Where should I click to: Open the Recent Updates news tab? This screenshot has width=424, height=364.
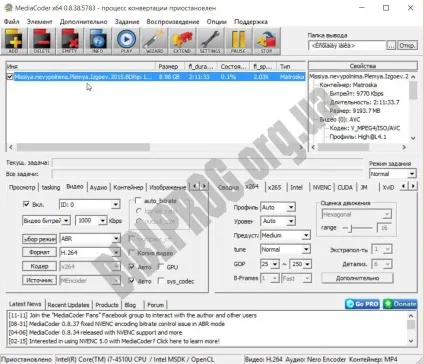[68, 305]
